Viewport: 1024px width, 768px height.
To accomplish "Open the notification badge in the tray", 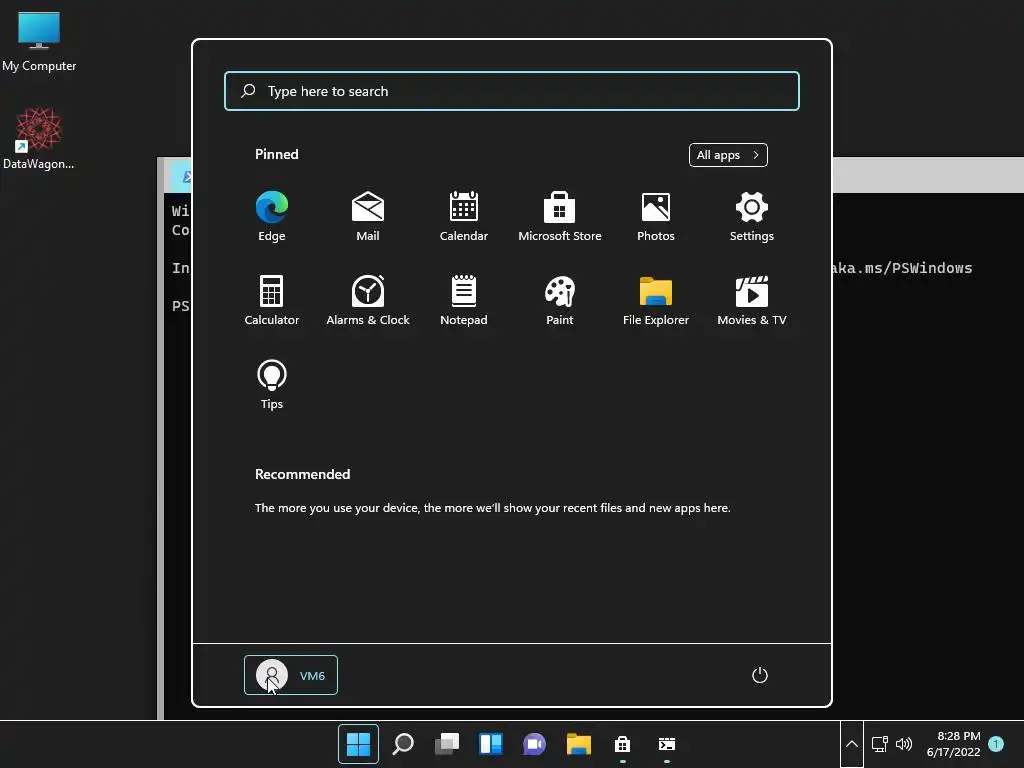I will (x=996, y=744).
